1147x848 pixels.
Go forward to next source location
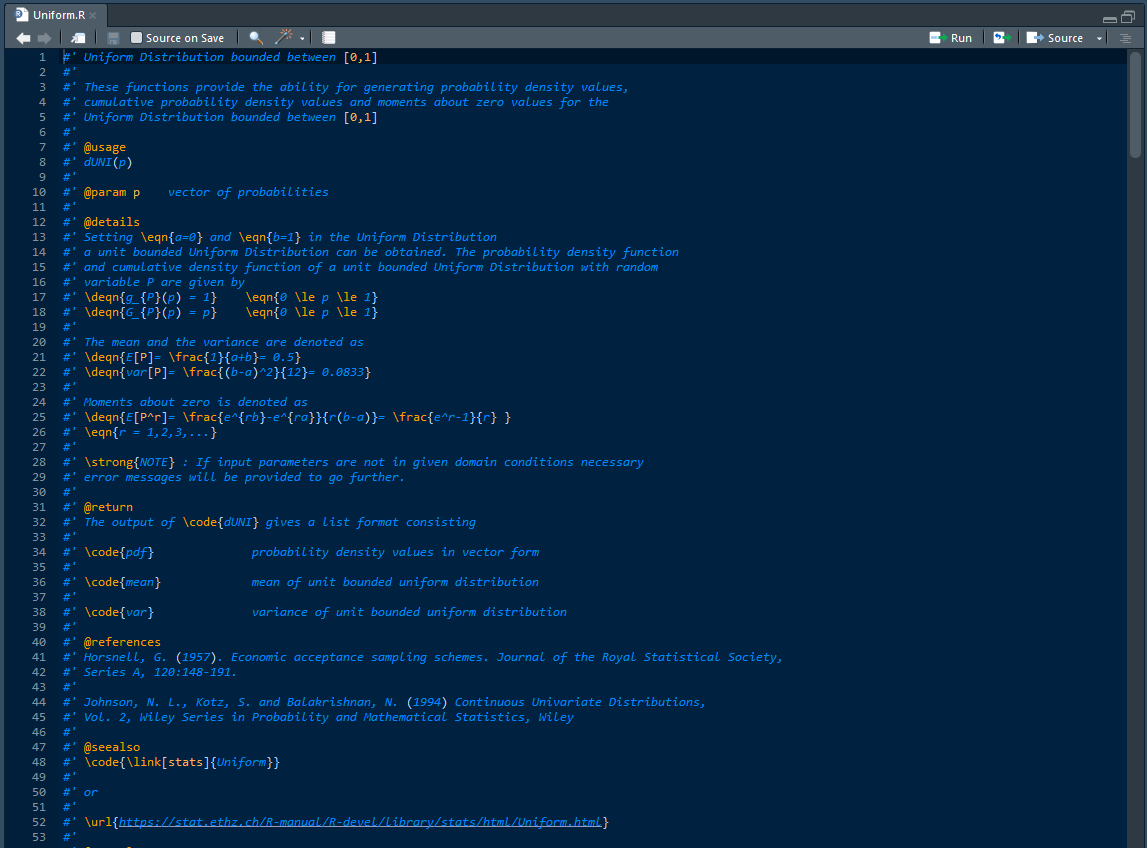45,38
